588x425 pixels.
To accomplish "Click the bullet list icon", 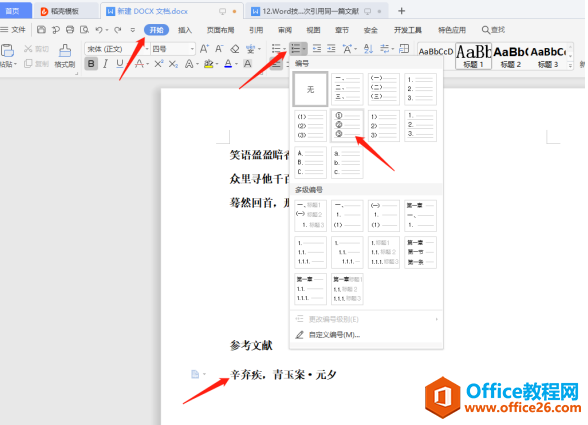I will point(276,48).
